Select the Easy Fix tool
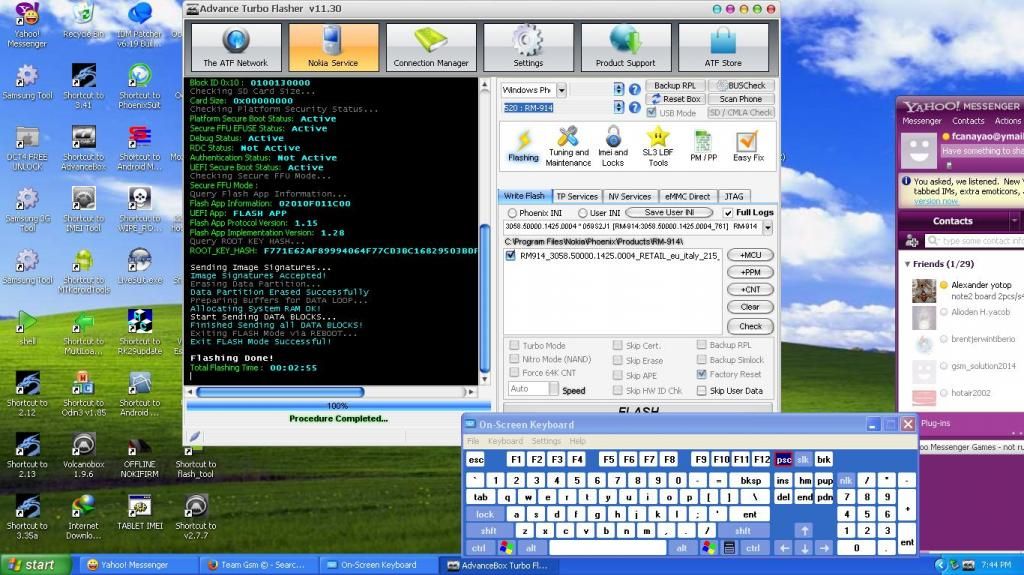This screenshot has height=575, width=1024. (748, 146)
